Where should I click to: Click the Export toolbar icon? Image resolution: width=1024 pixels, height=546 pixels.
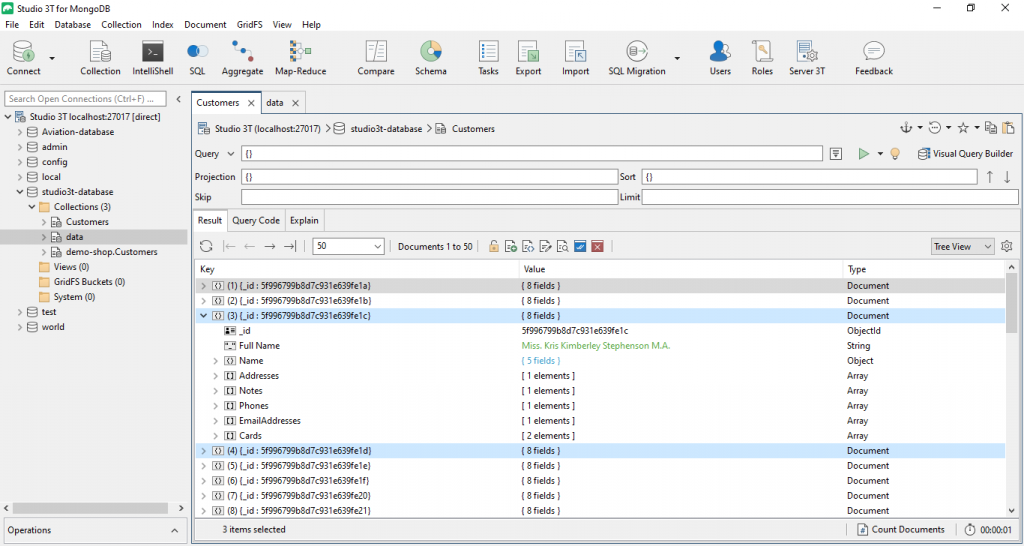(x=528, y=58)
